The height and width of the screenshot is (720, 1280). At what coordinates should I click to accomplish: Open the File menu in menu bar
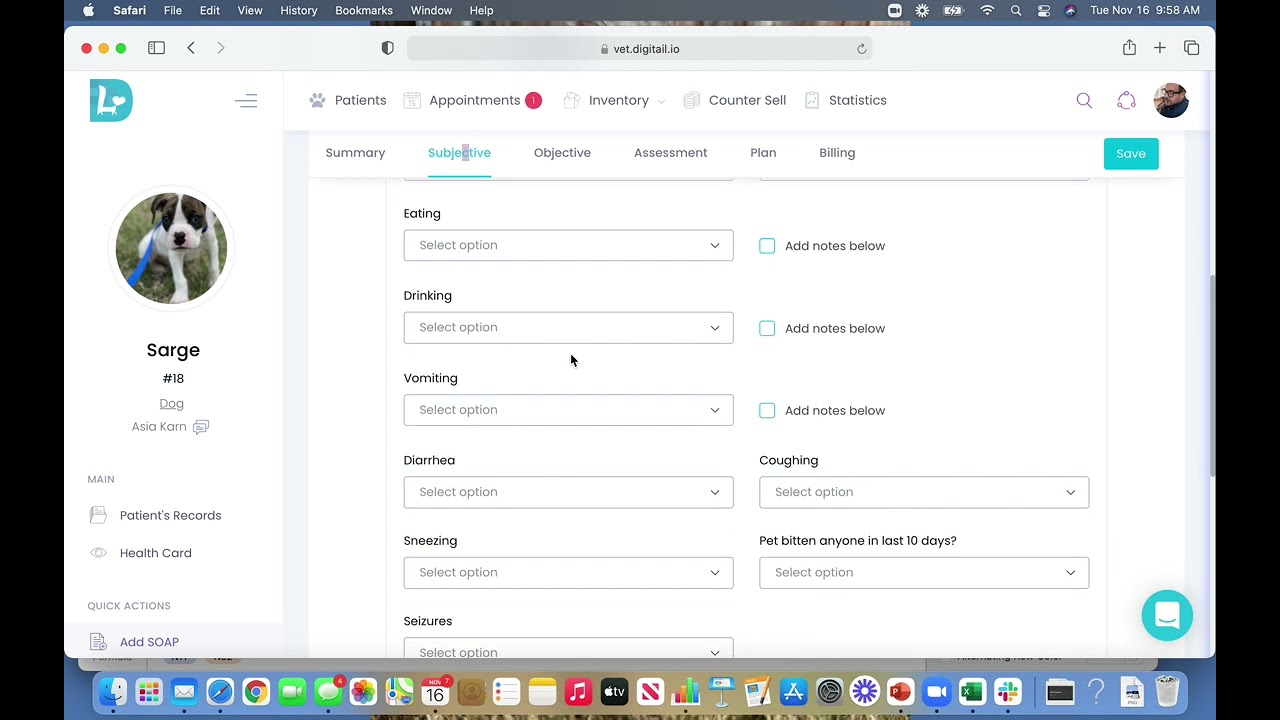pos(173,10)
